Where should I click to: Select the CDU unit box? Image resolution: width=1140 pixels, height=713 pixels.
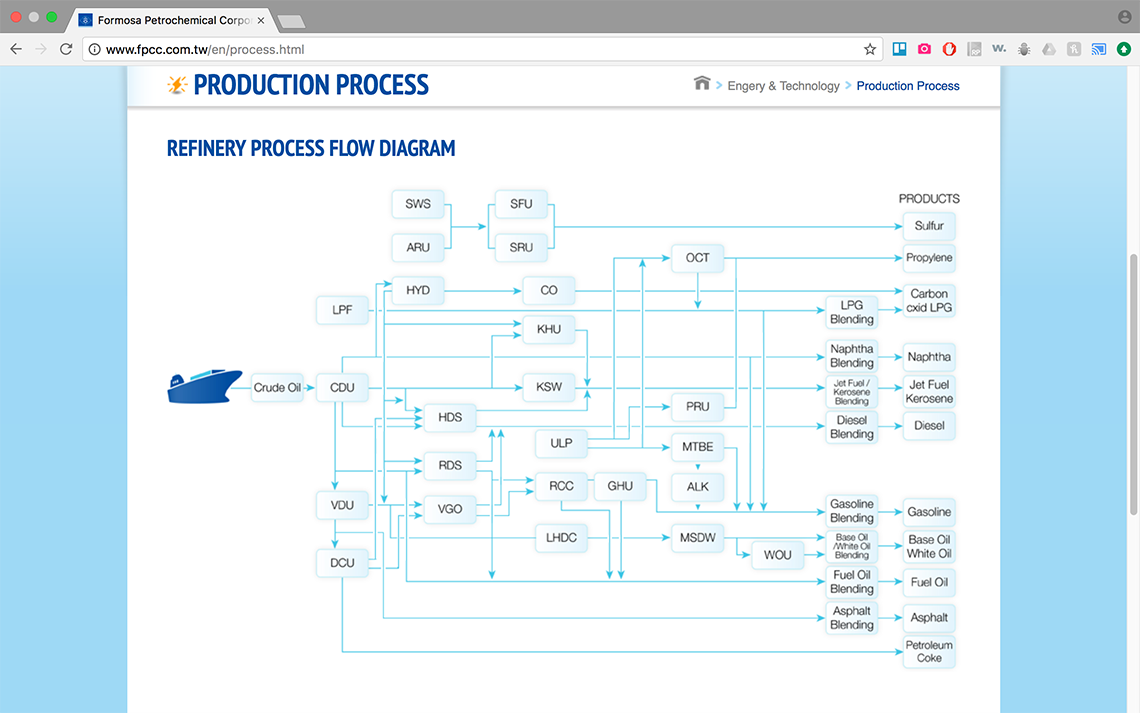342,387
